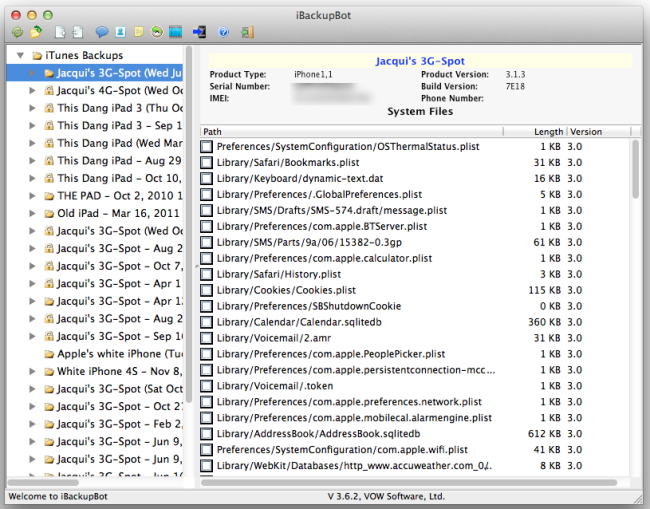Click the green refresh backups toolbar icon
The width and height of the screenshot is (650, 509).
click(13, 32)
